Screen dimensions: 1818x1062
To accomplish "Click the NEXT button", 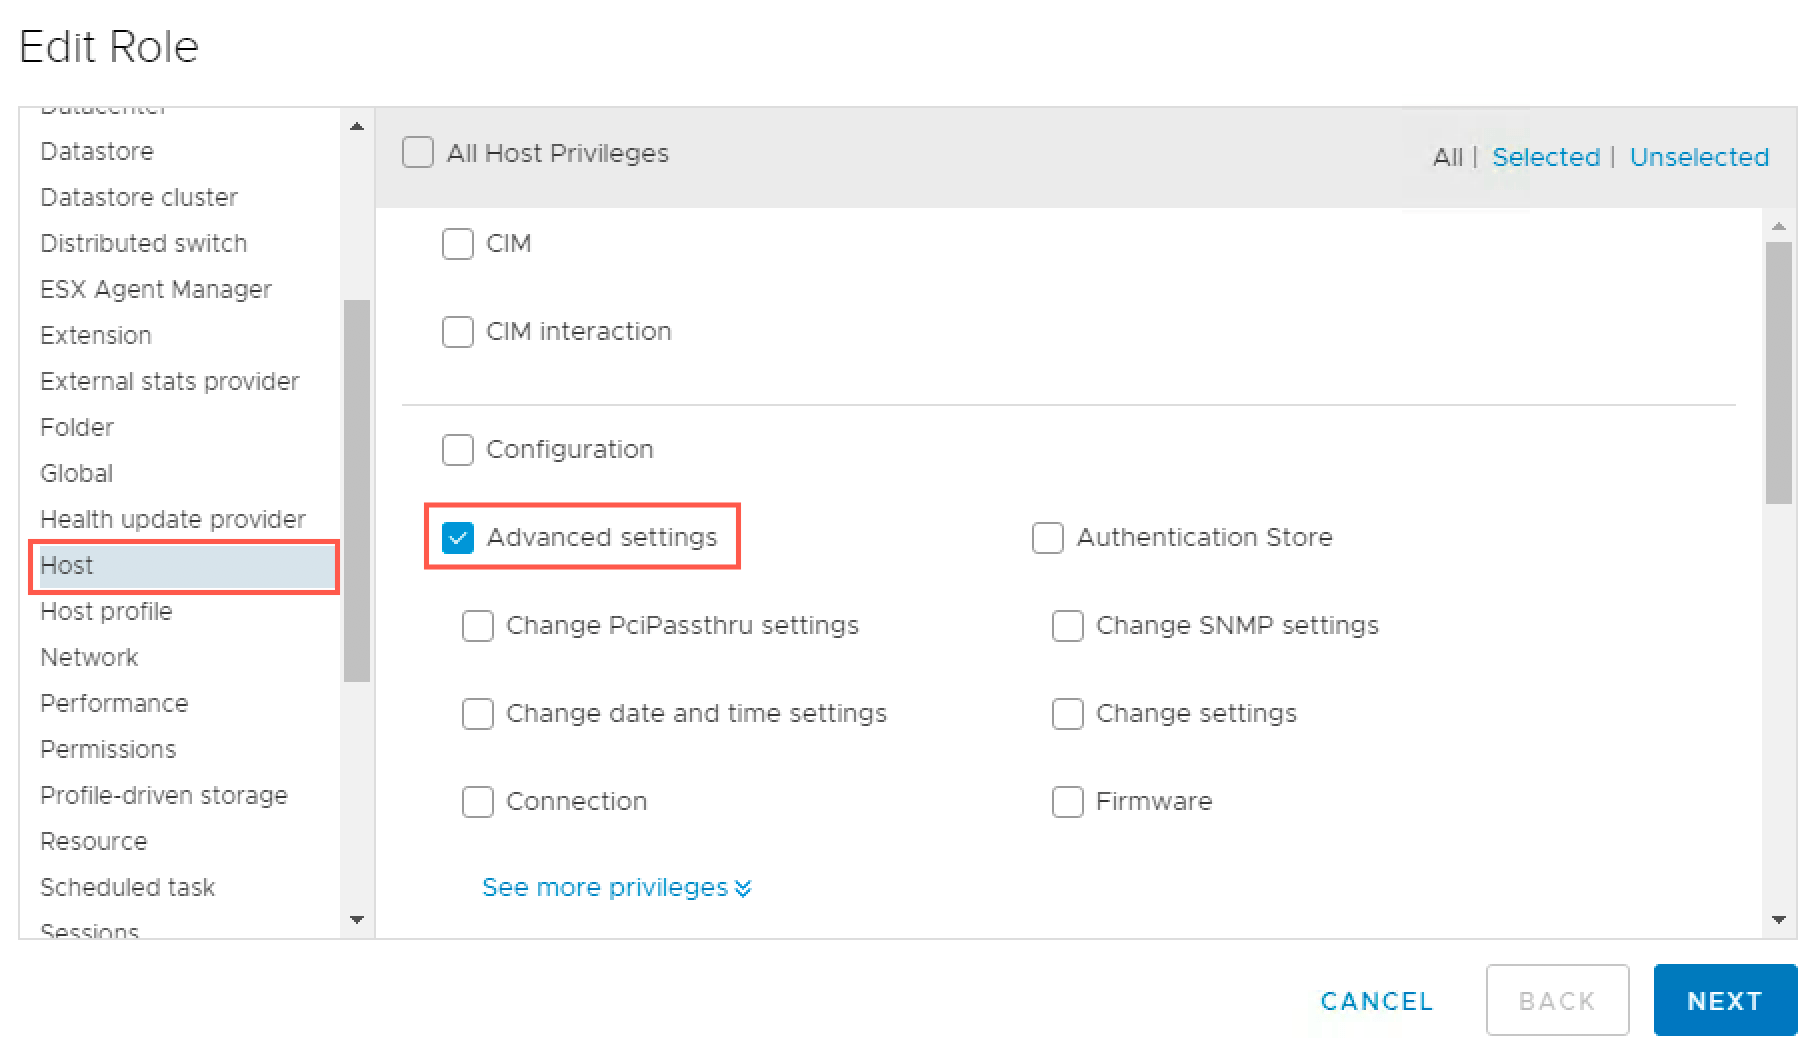I will [x=1724, y=1000].
